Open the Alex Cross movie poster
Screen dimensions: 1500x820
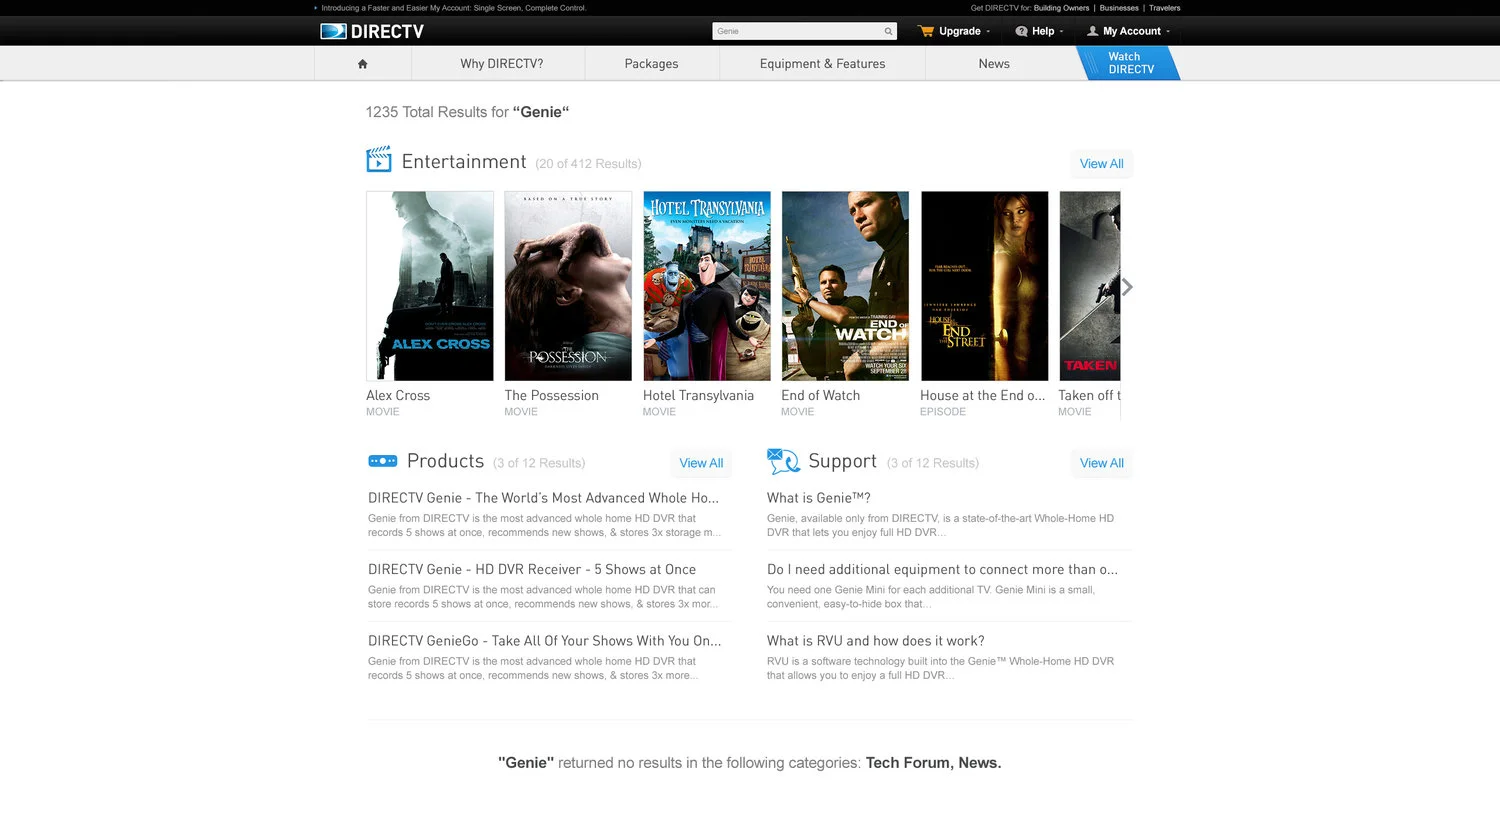click(x=430, y=286)
